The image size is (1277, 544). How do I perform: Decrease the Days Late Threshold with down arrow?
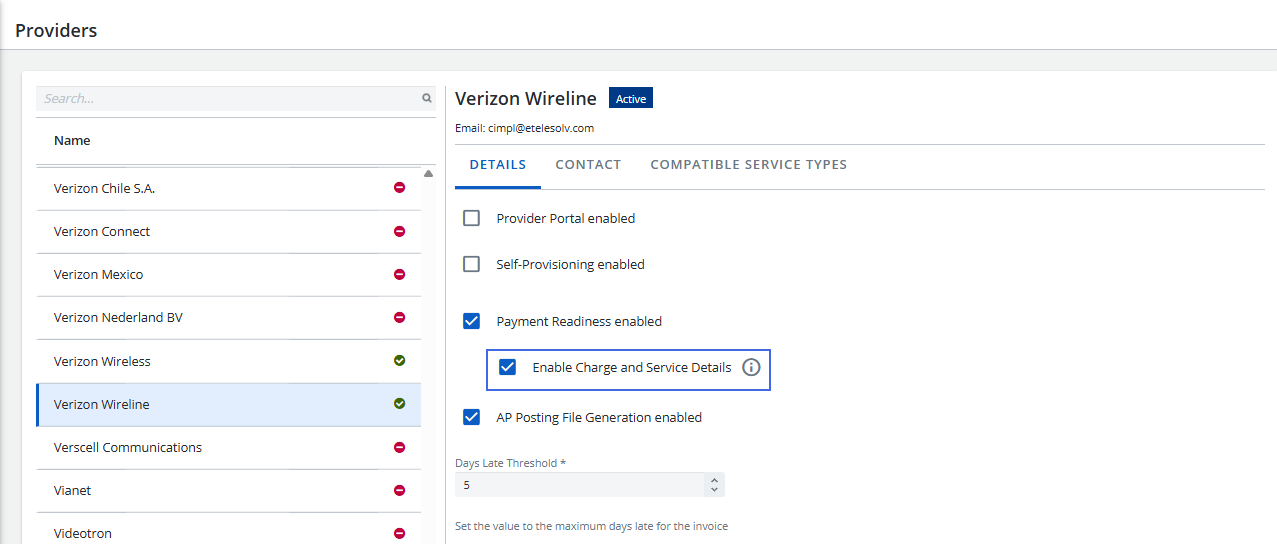pyautogui.click(x=713, y=490)
